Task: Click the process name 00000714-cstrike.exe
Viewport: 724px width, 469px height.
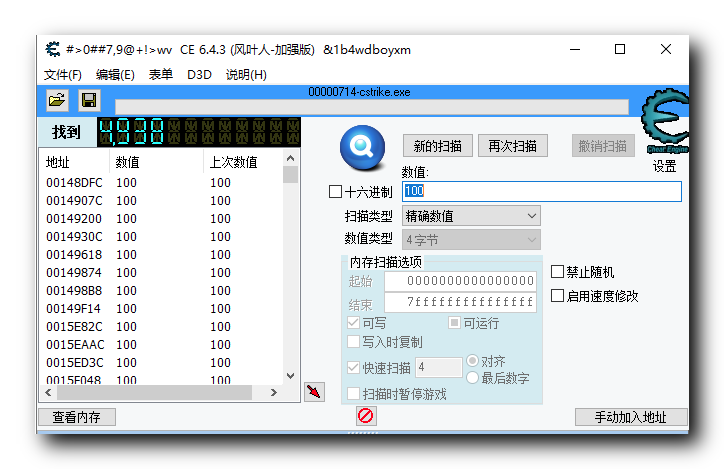Action: [x=359, y=92]
